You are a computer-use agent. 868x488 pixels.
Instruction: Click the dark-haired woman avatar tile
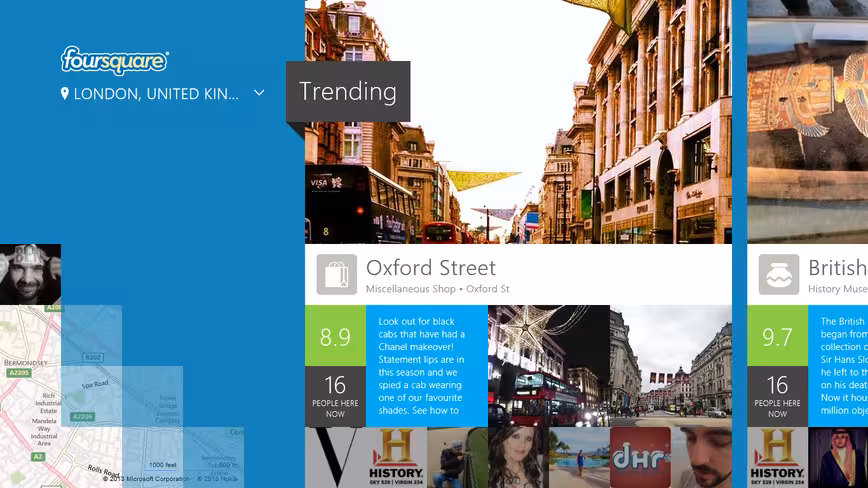tap(518, 457)
